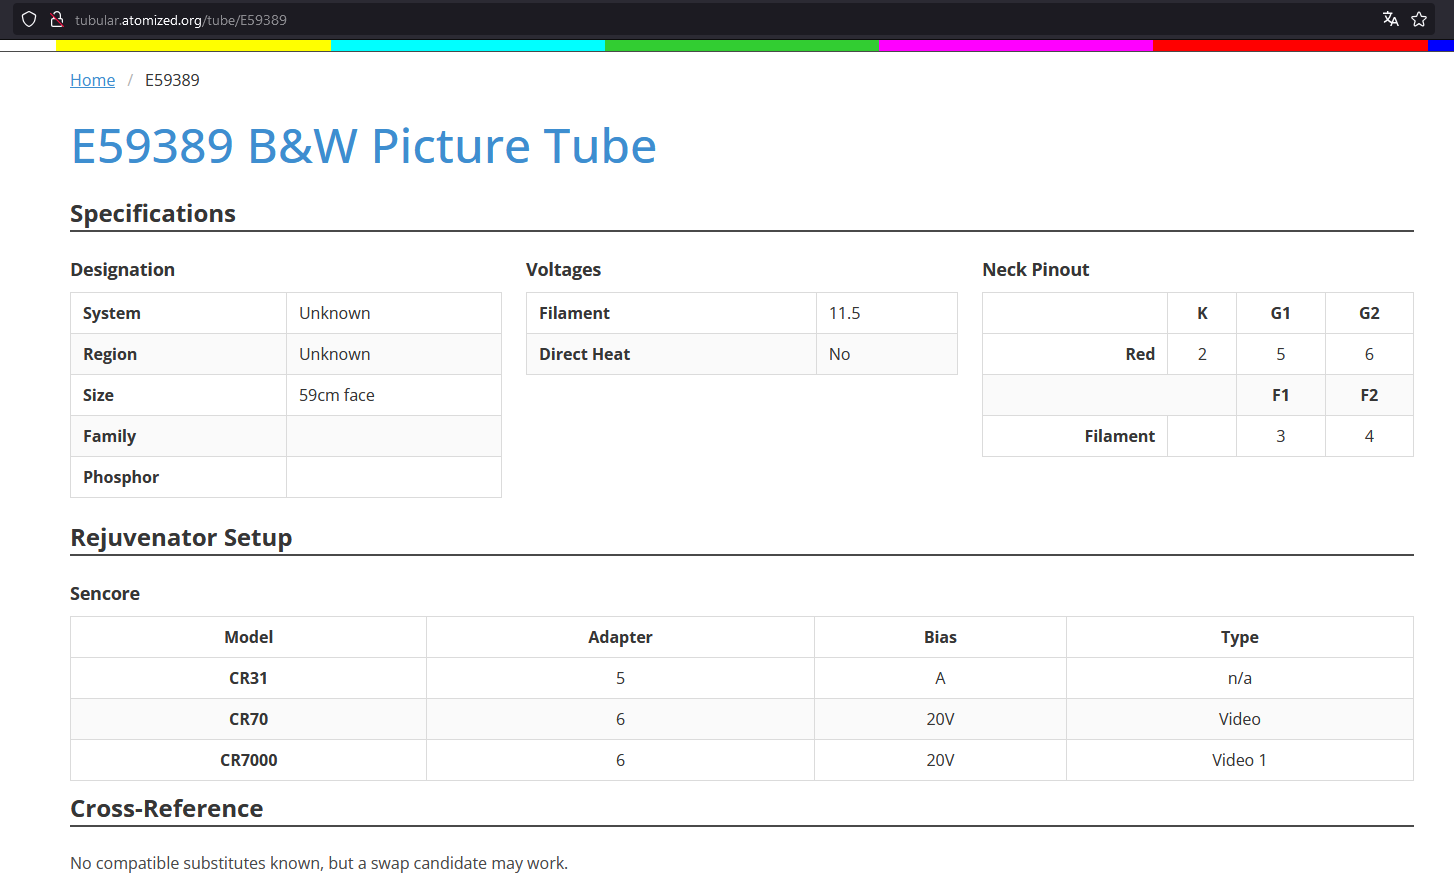Click the Phosphor row label
Screen dimensions: 1454x877
(121, 477)
